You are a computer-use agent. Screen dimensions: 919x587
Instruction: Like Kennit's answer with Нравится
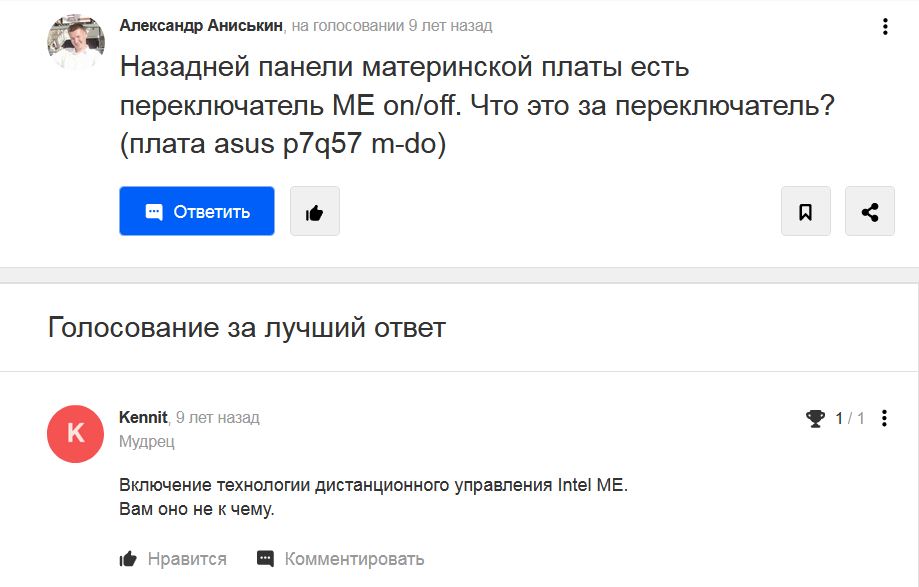point(173,559)
